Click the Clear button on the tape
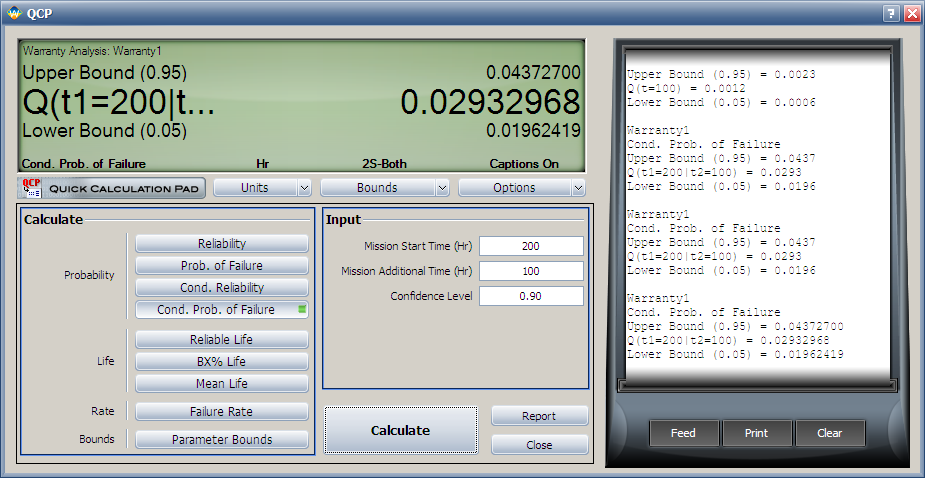 coord(829,433)
